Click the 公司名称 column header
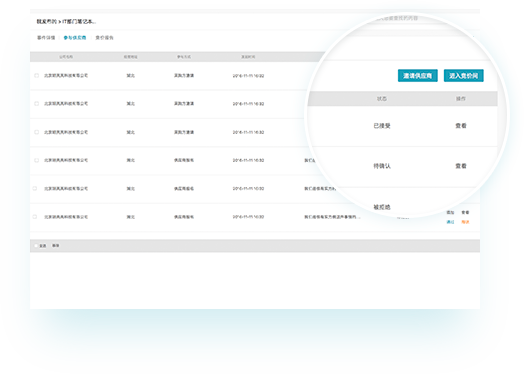Viewport: 524px width, 374px height. (66, 57)
